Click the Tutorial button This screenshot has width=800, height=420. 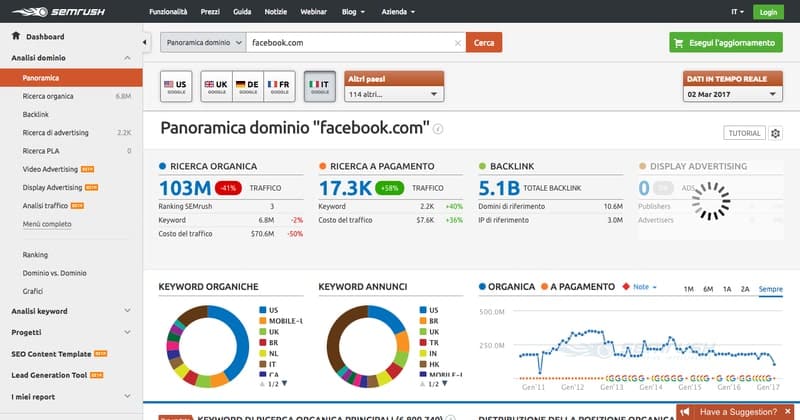click(x=744, y=133)
